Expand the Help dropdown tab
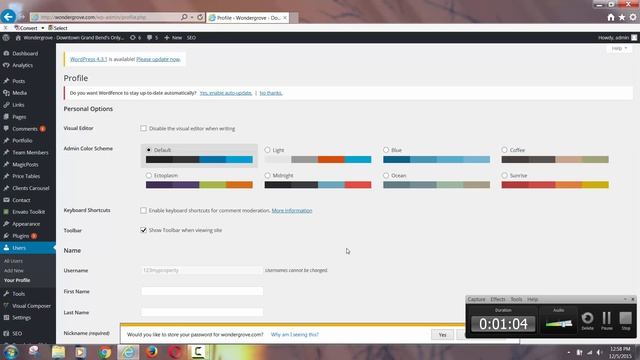 tap(619, 48)
